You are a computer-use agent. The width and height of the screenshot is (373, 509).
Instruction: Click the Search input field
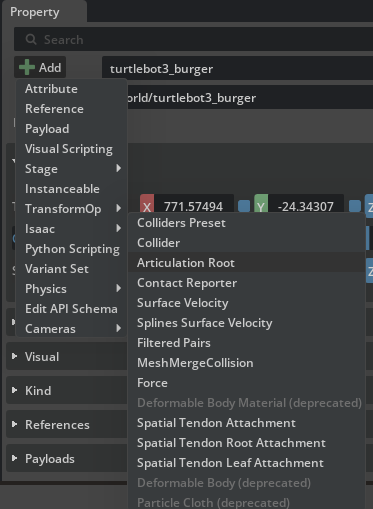(193, 40)
